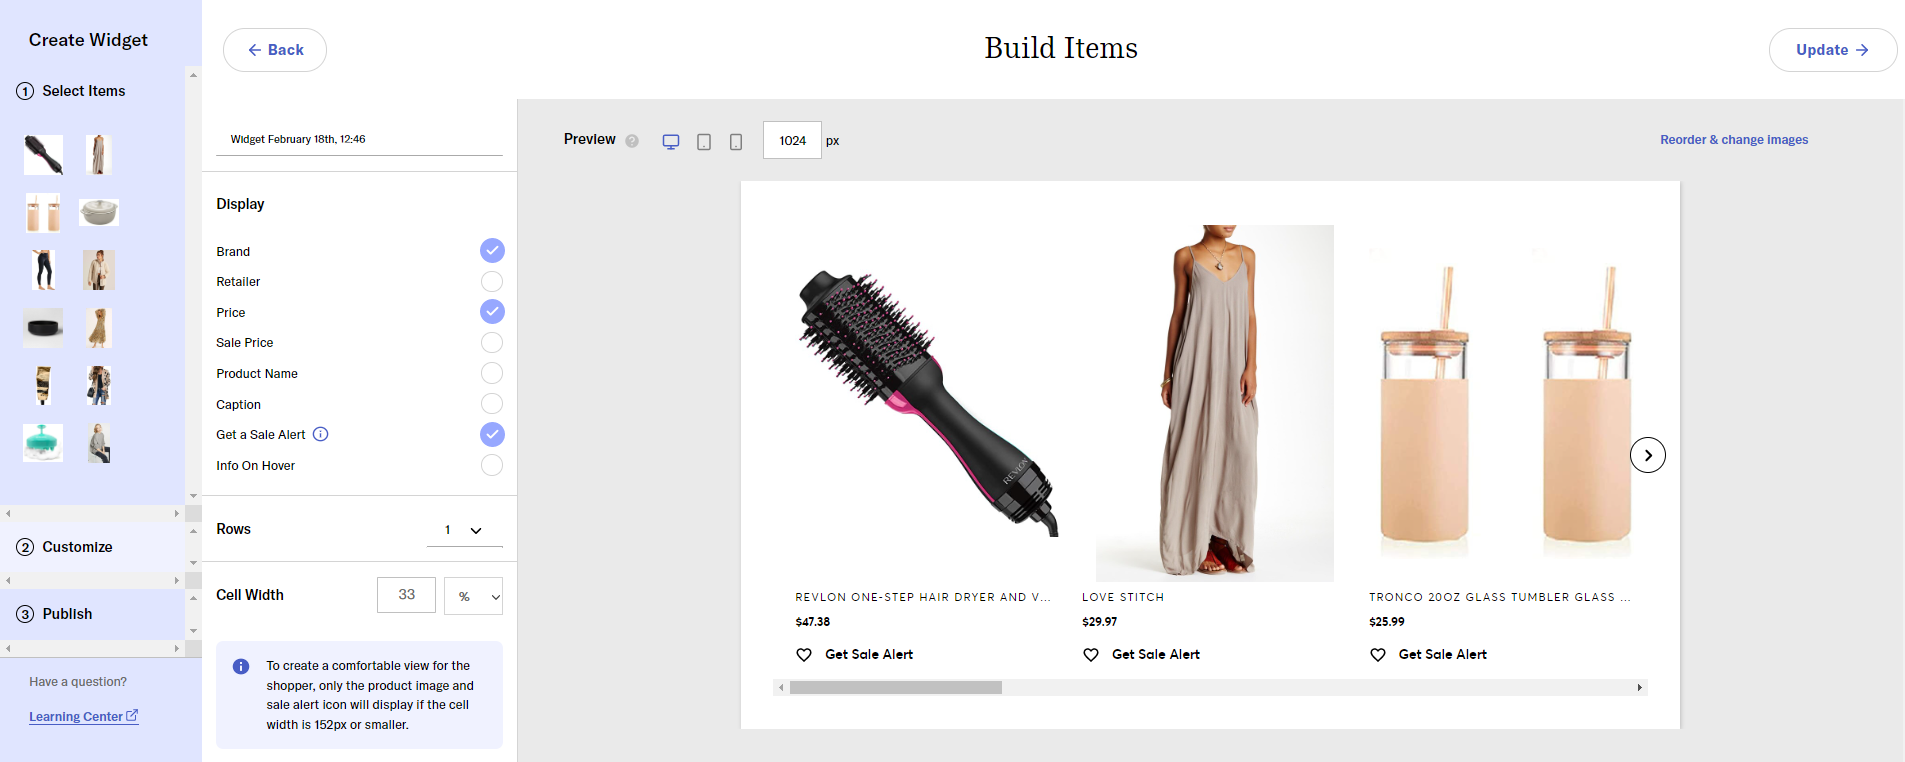Select desktop preview icon
The width and height of the screenshot is (1905, 762).
coord(671,142)
